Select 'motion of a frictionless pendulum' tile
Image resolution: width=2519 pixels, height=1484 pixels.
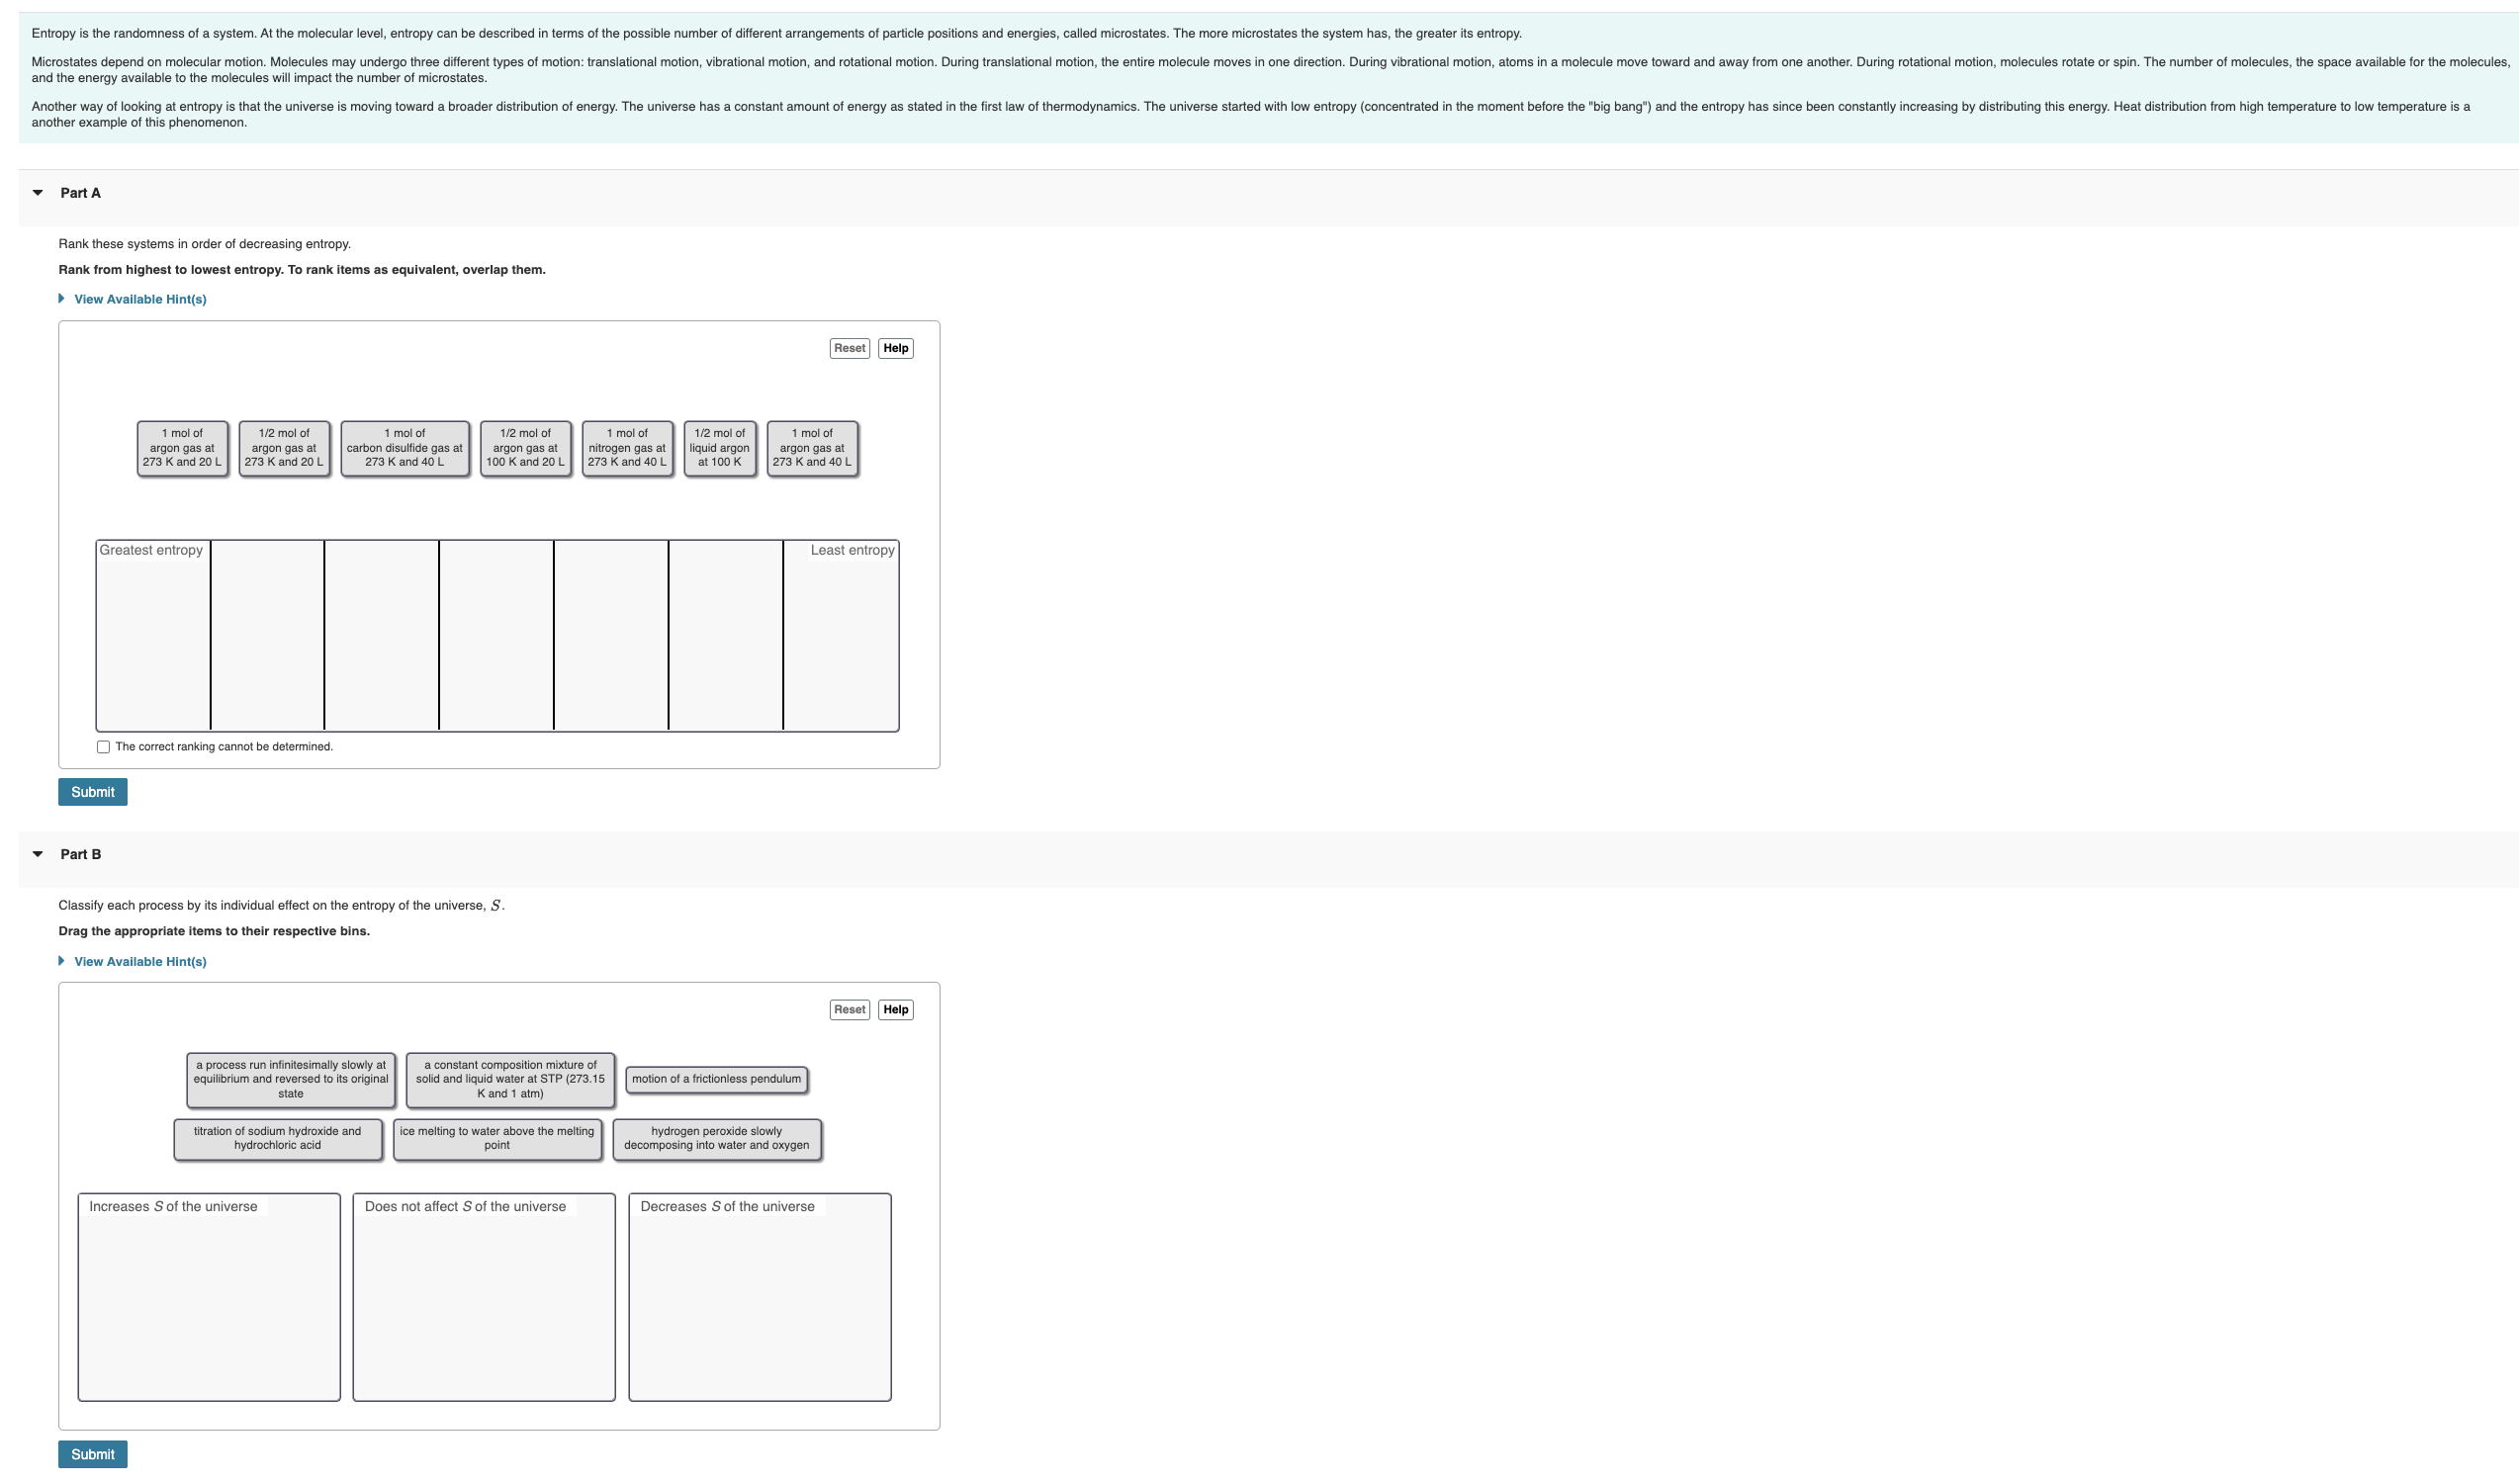pyautogui.click(x=716, y=1079)
